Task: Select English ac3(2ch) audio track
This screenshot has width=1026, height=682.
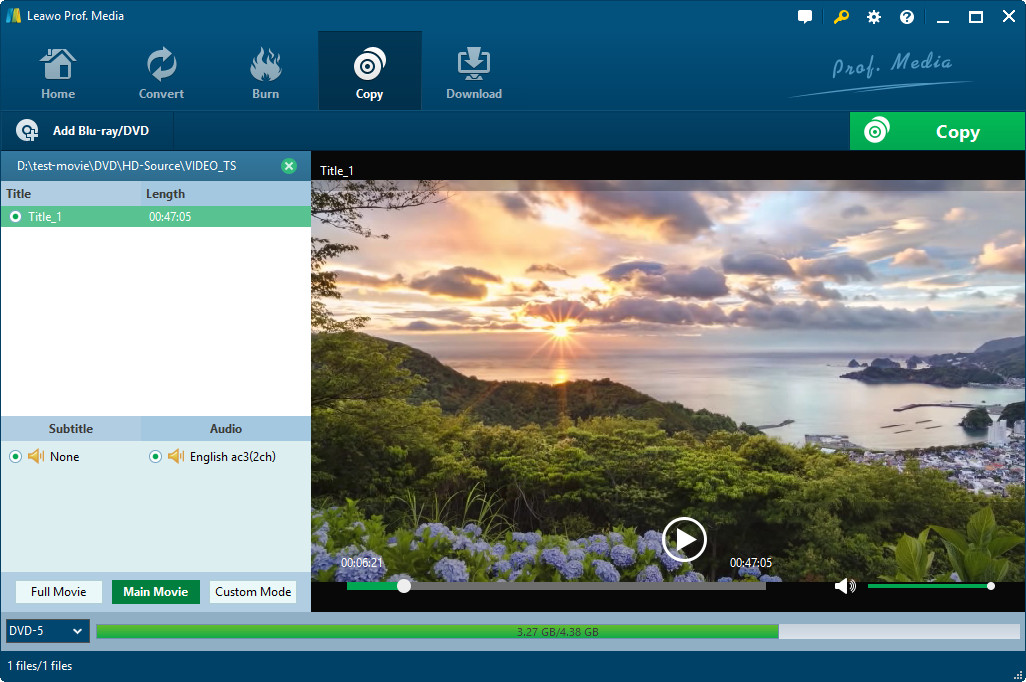Action: pyautogui.click(x=155, y=457)
